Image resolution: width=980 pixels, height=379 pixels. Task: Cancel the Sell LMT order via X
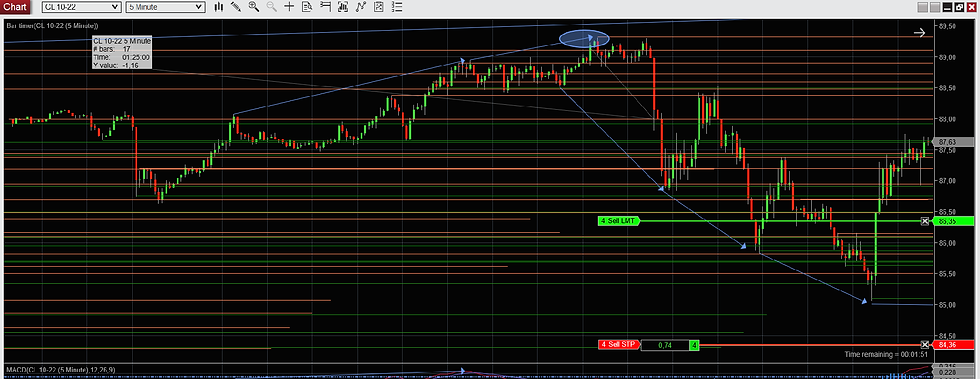(x=925, y=221)
